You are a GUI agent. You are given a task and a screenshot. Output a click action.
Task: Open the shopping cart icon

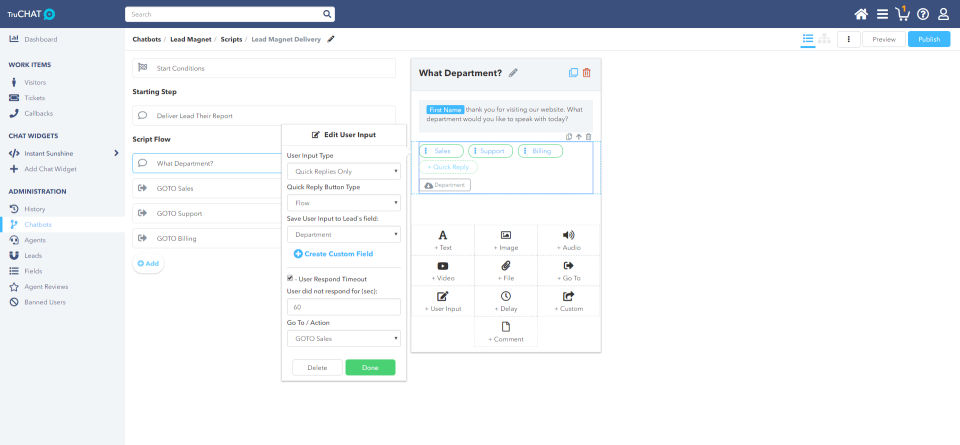coord(902,13)
